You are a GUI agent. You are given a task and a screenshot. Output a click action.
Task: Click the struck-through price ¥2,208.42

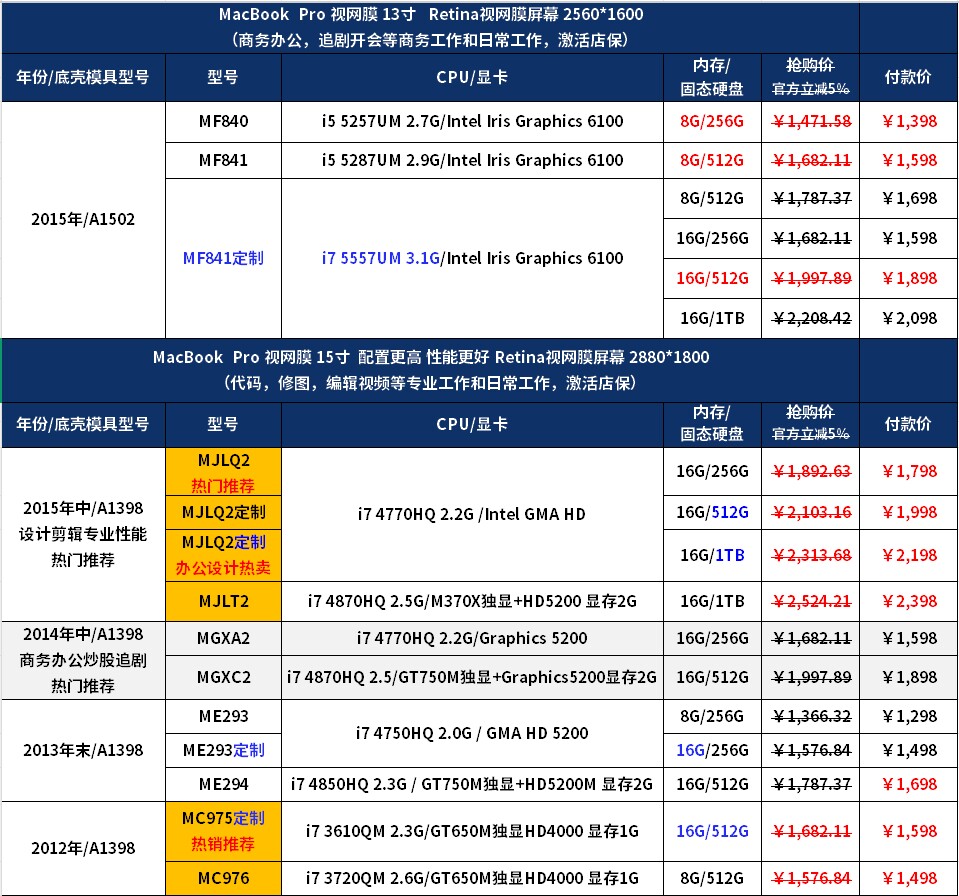(x=811, y=318)
